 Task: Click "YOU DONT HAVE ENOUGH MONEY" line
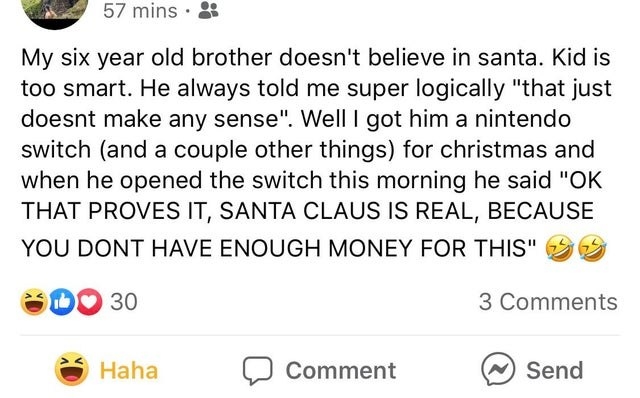click(278, 248)
